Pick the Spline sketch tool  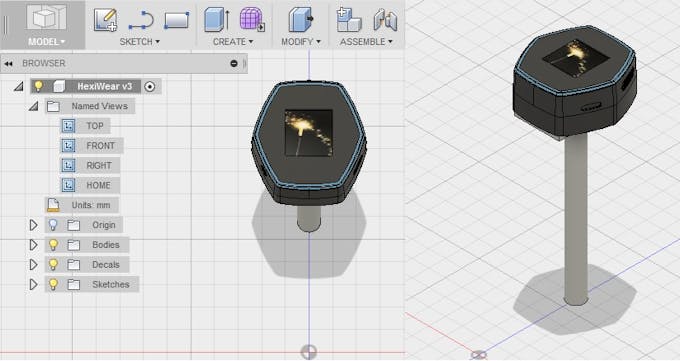141,20
